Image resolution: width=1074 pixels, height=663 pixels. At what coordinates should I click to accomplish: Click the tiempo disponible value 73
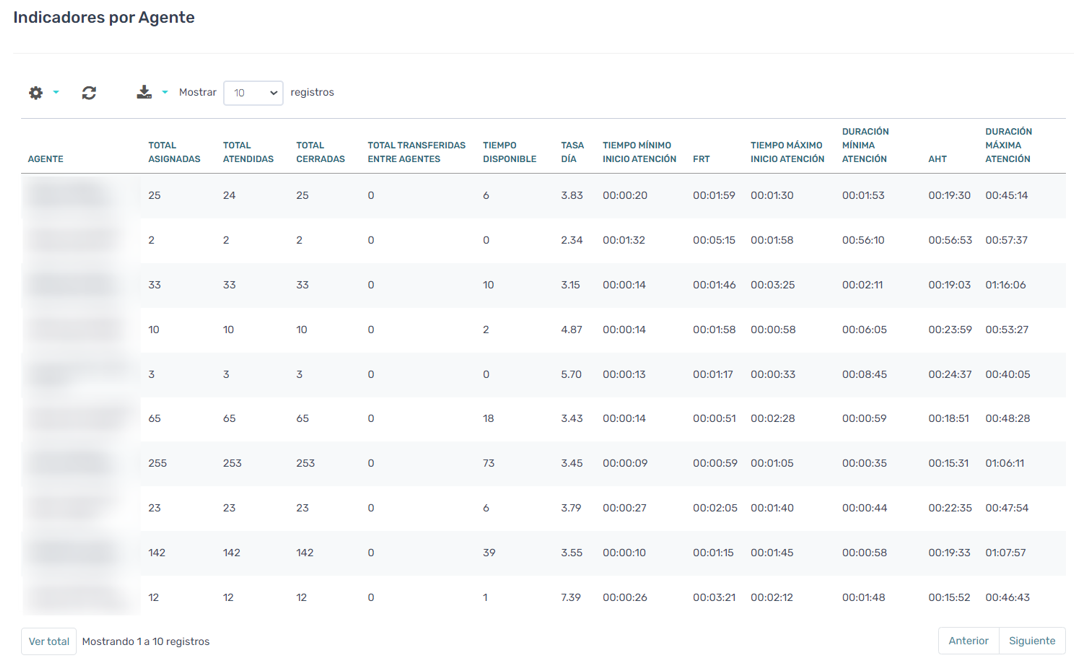coord(488,463)
